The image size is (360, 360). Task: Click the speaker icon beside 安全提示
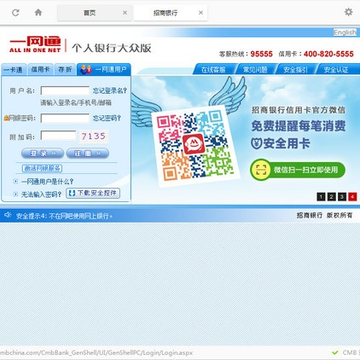[x=8, y=215]
